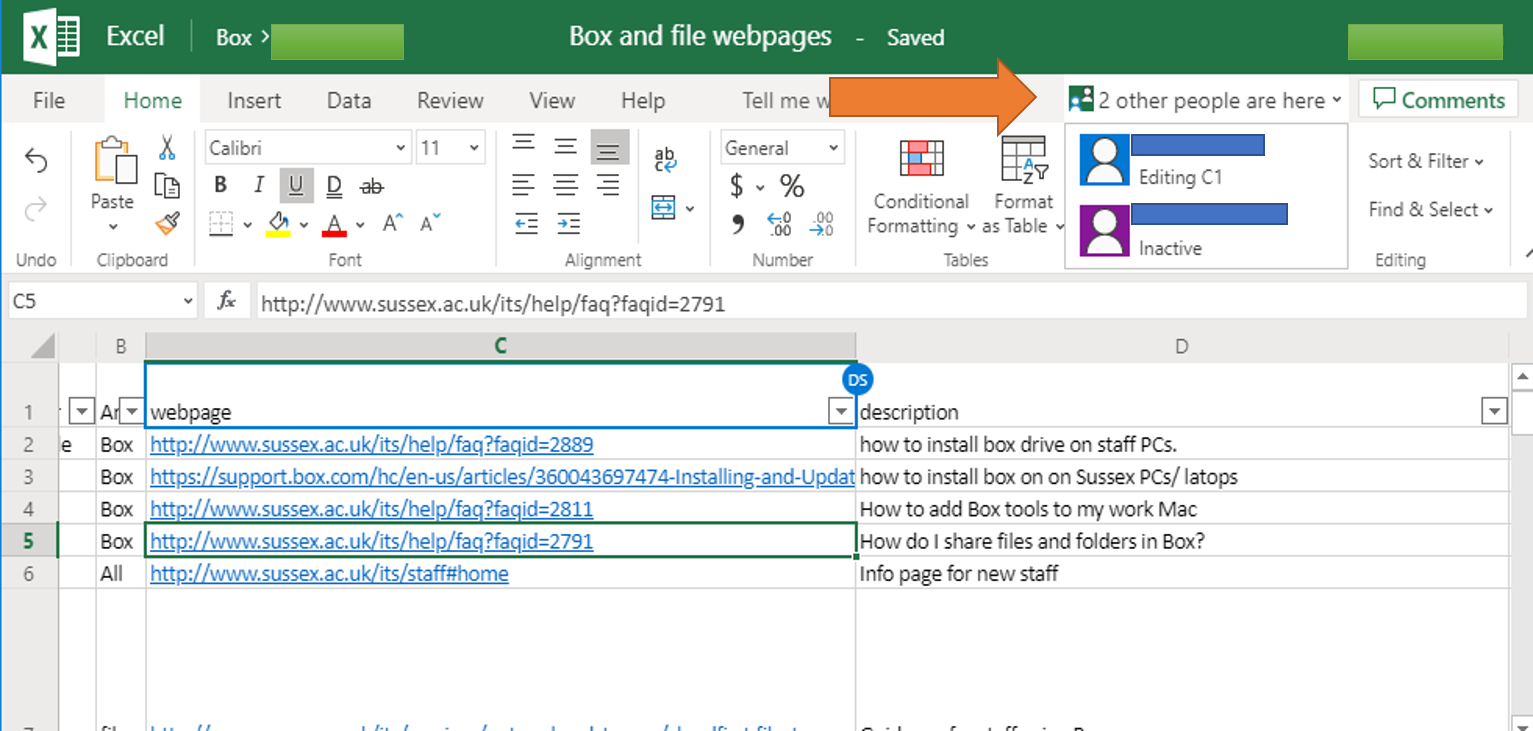The height and width of the screenshot is (731, 1533).
Task: Align text right
Action: (x=608, y=185)
